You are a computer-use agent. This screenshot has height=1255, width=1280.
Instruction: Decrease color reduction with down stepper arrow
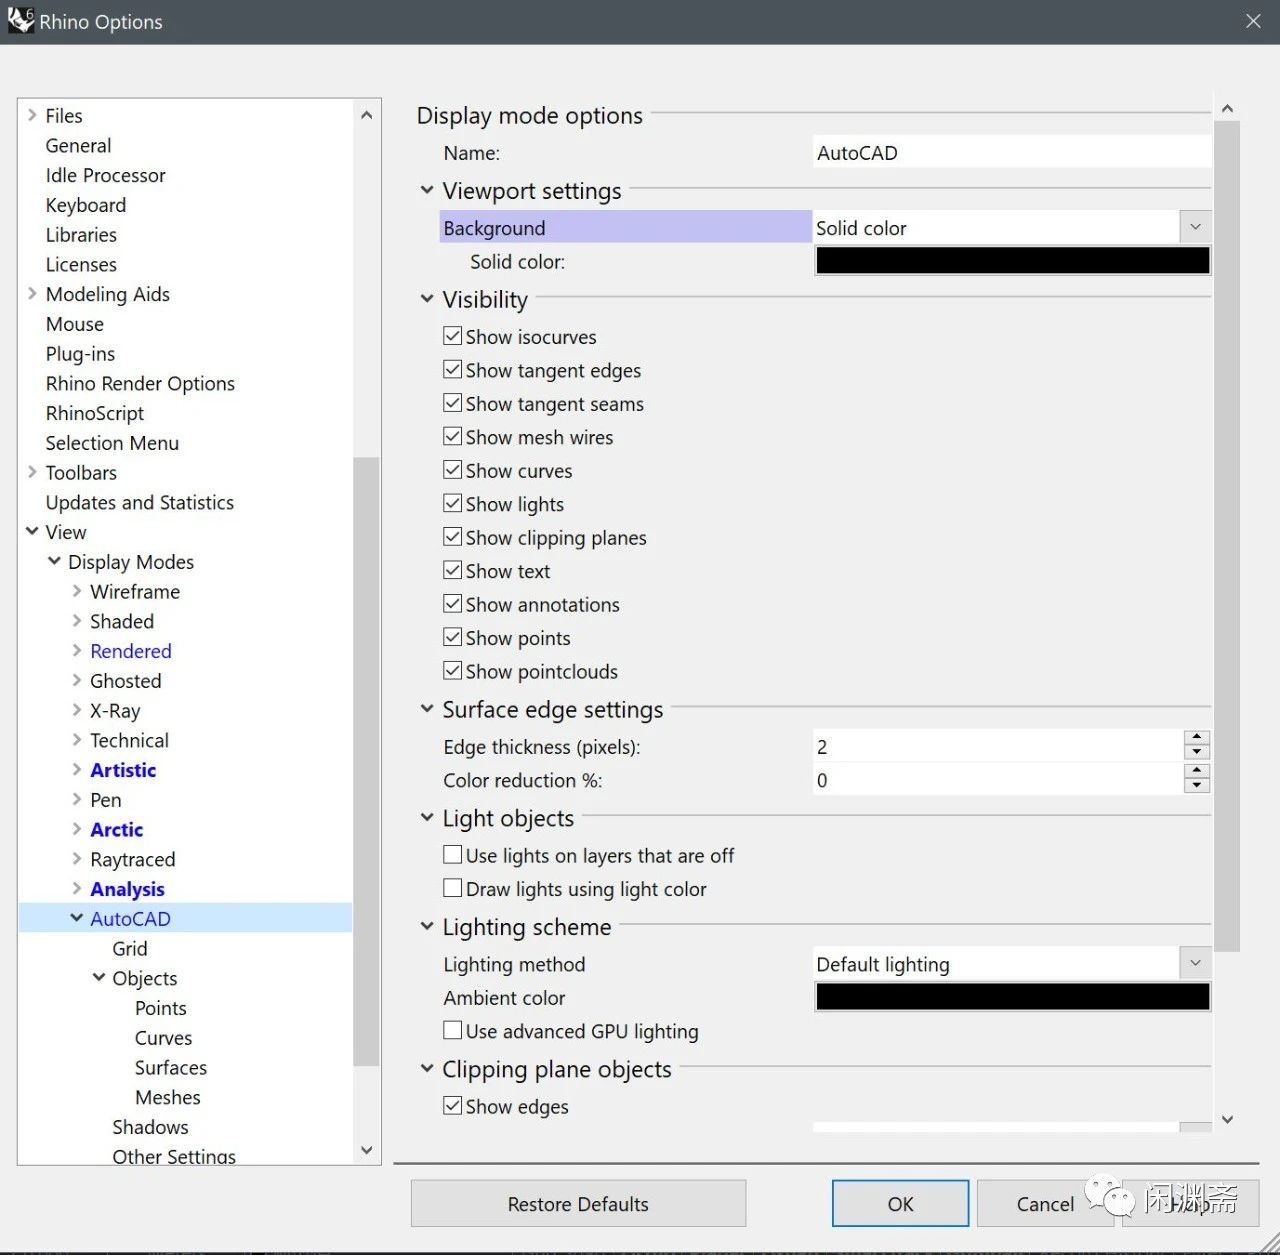point(1196,787)
